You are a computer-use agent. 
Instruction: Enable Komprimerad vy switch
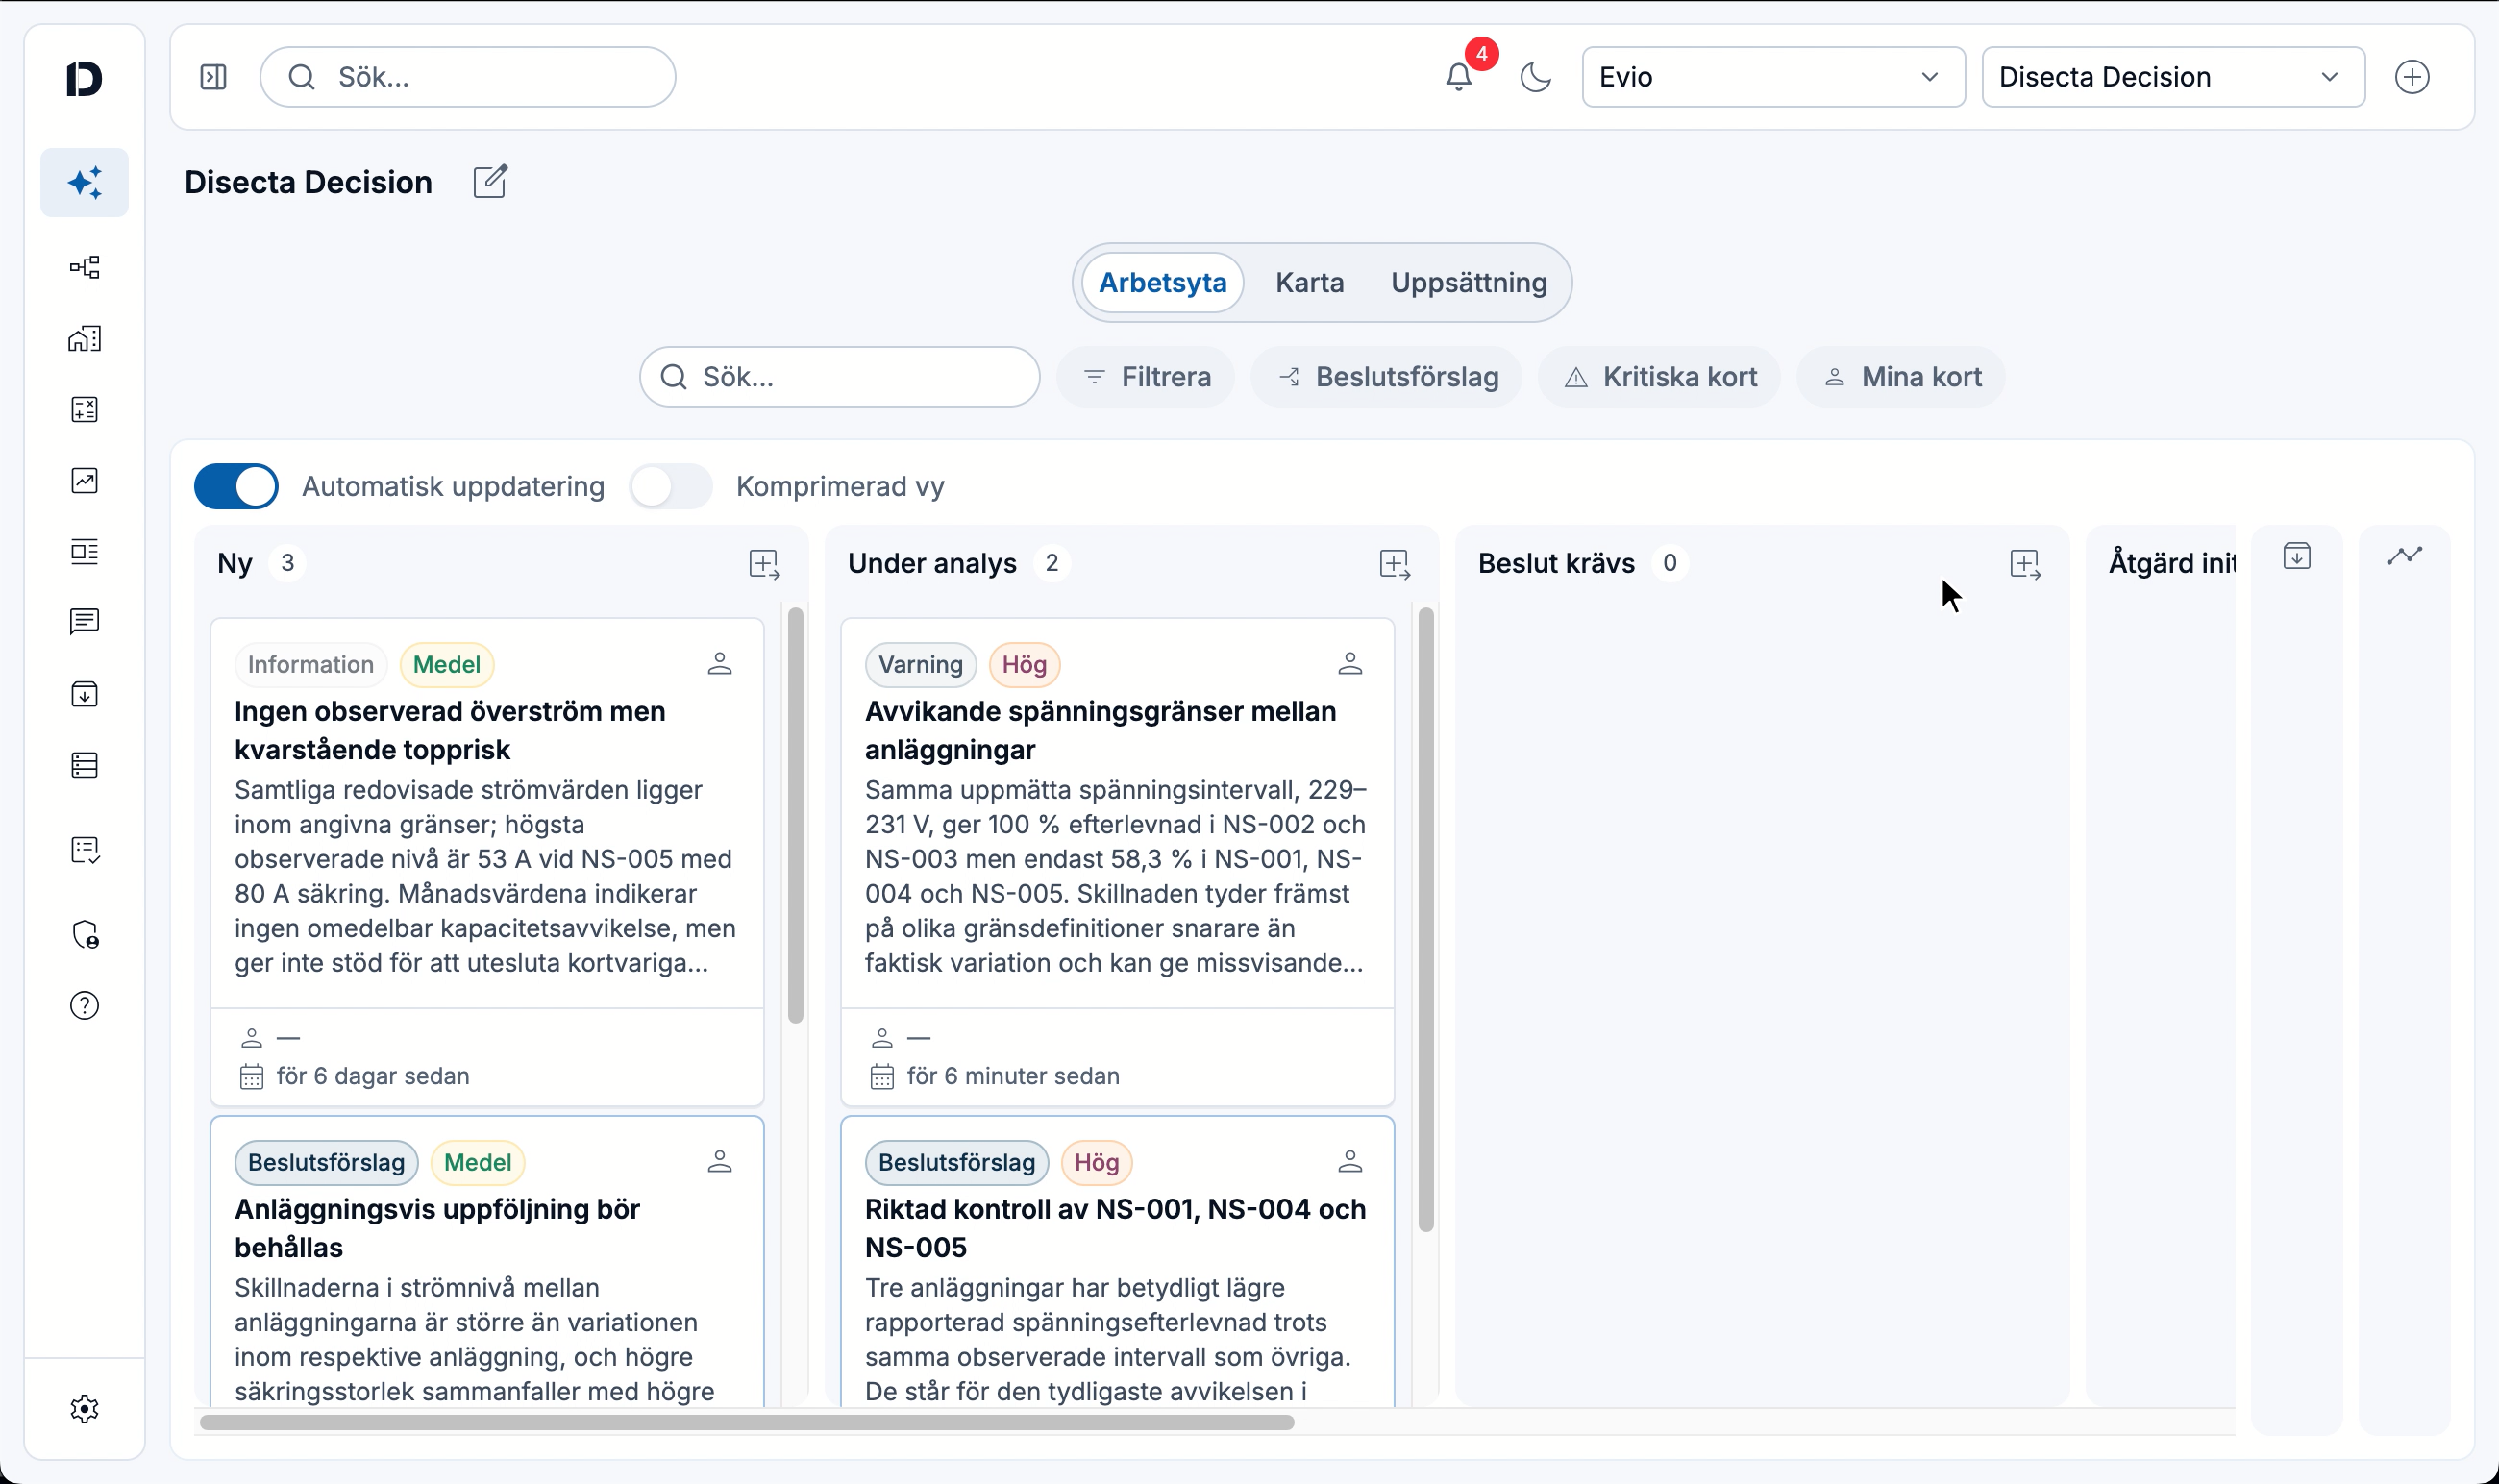670,487
